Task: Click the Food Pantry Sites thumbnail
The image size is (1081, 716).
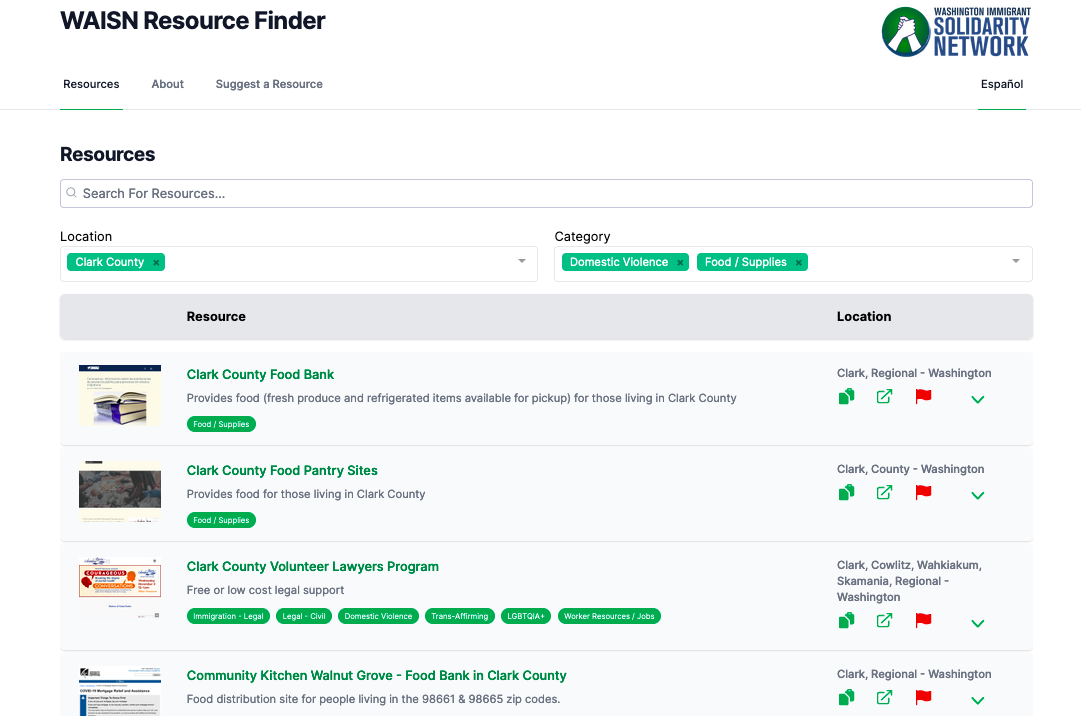Action: 120,491
